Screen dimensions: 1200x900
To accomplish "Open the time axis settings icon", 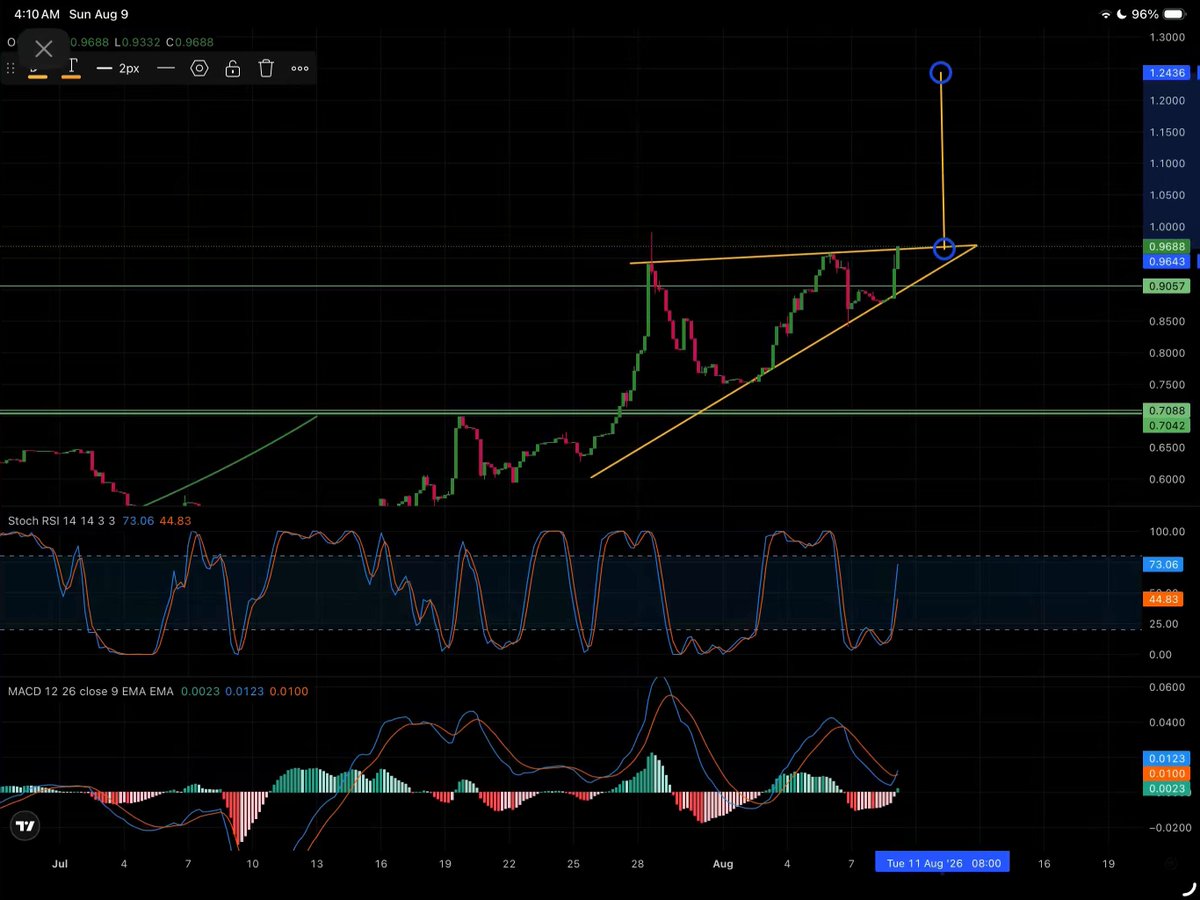I will [1171, 862].
